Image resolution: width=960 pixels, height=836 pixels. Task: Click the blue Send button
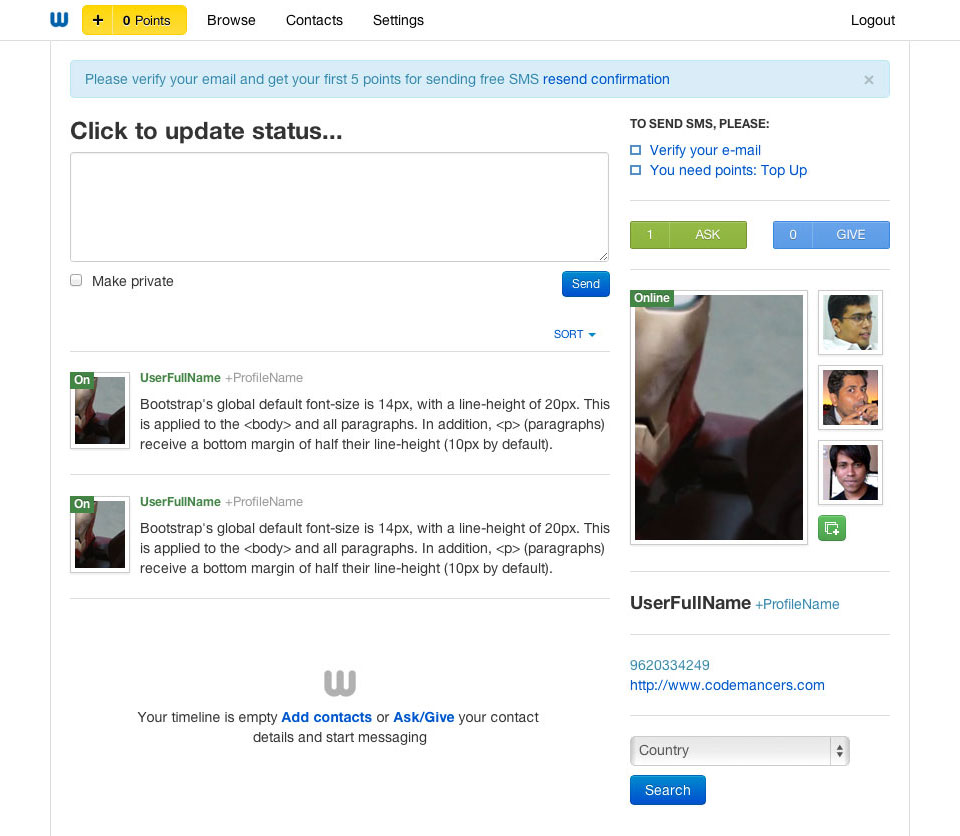[x=585, y=284]
